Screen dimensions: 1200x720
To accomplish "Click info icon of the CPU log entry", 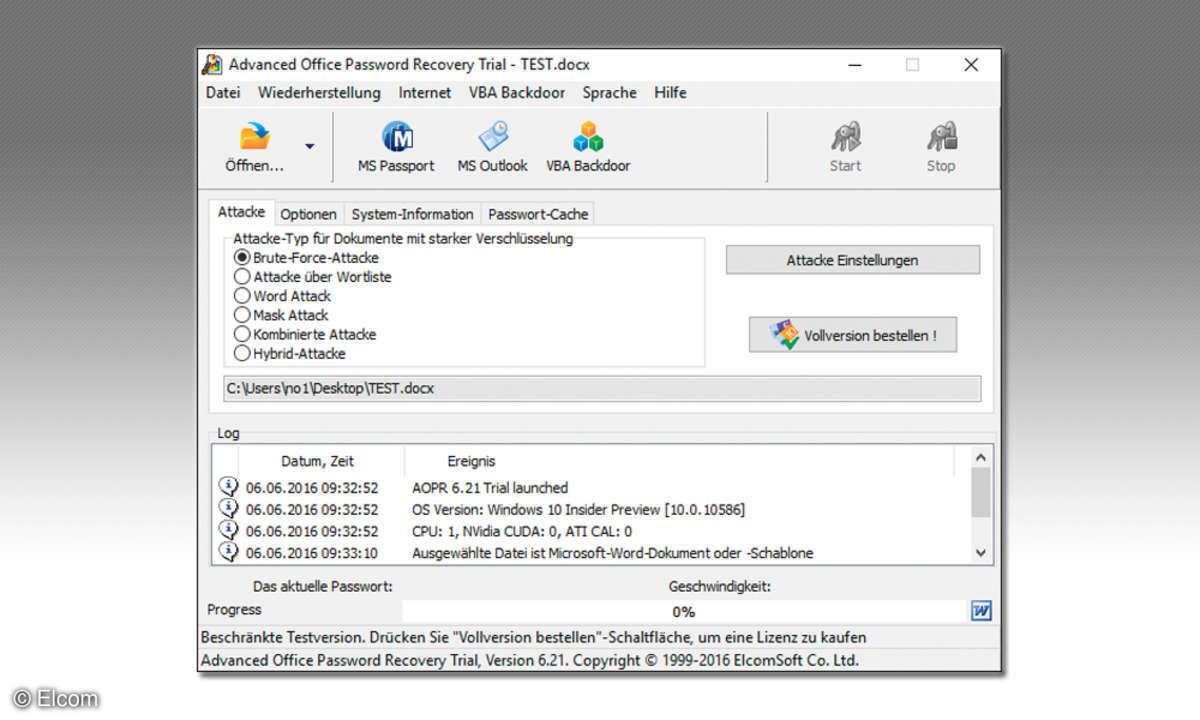I will (229, 530).
